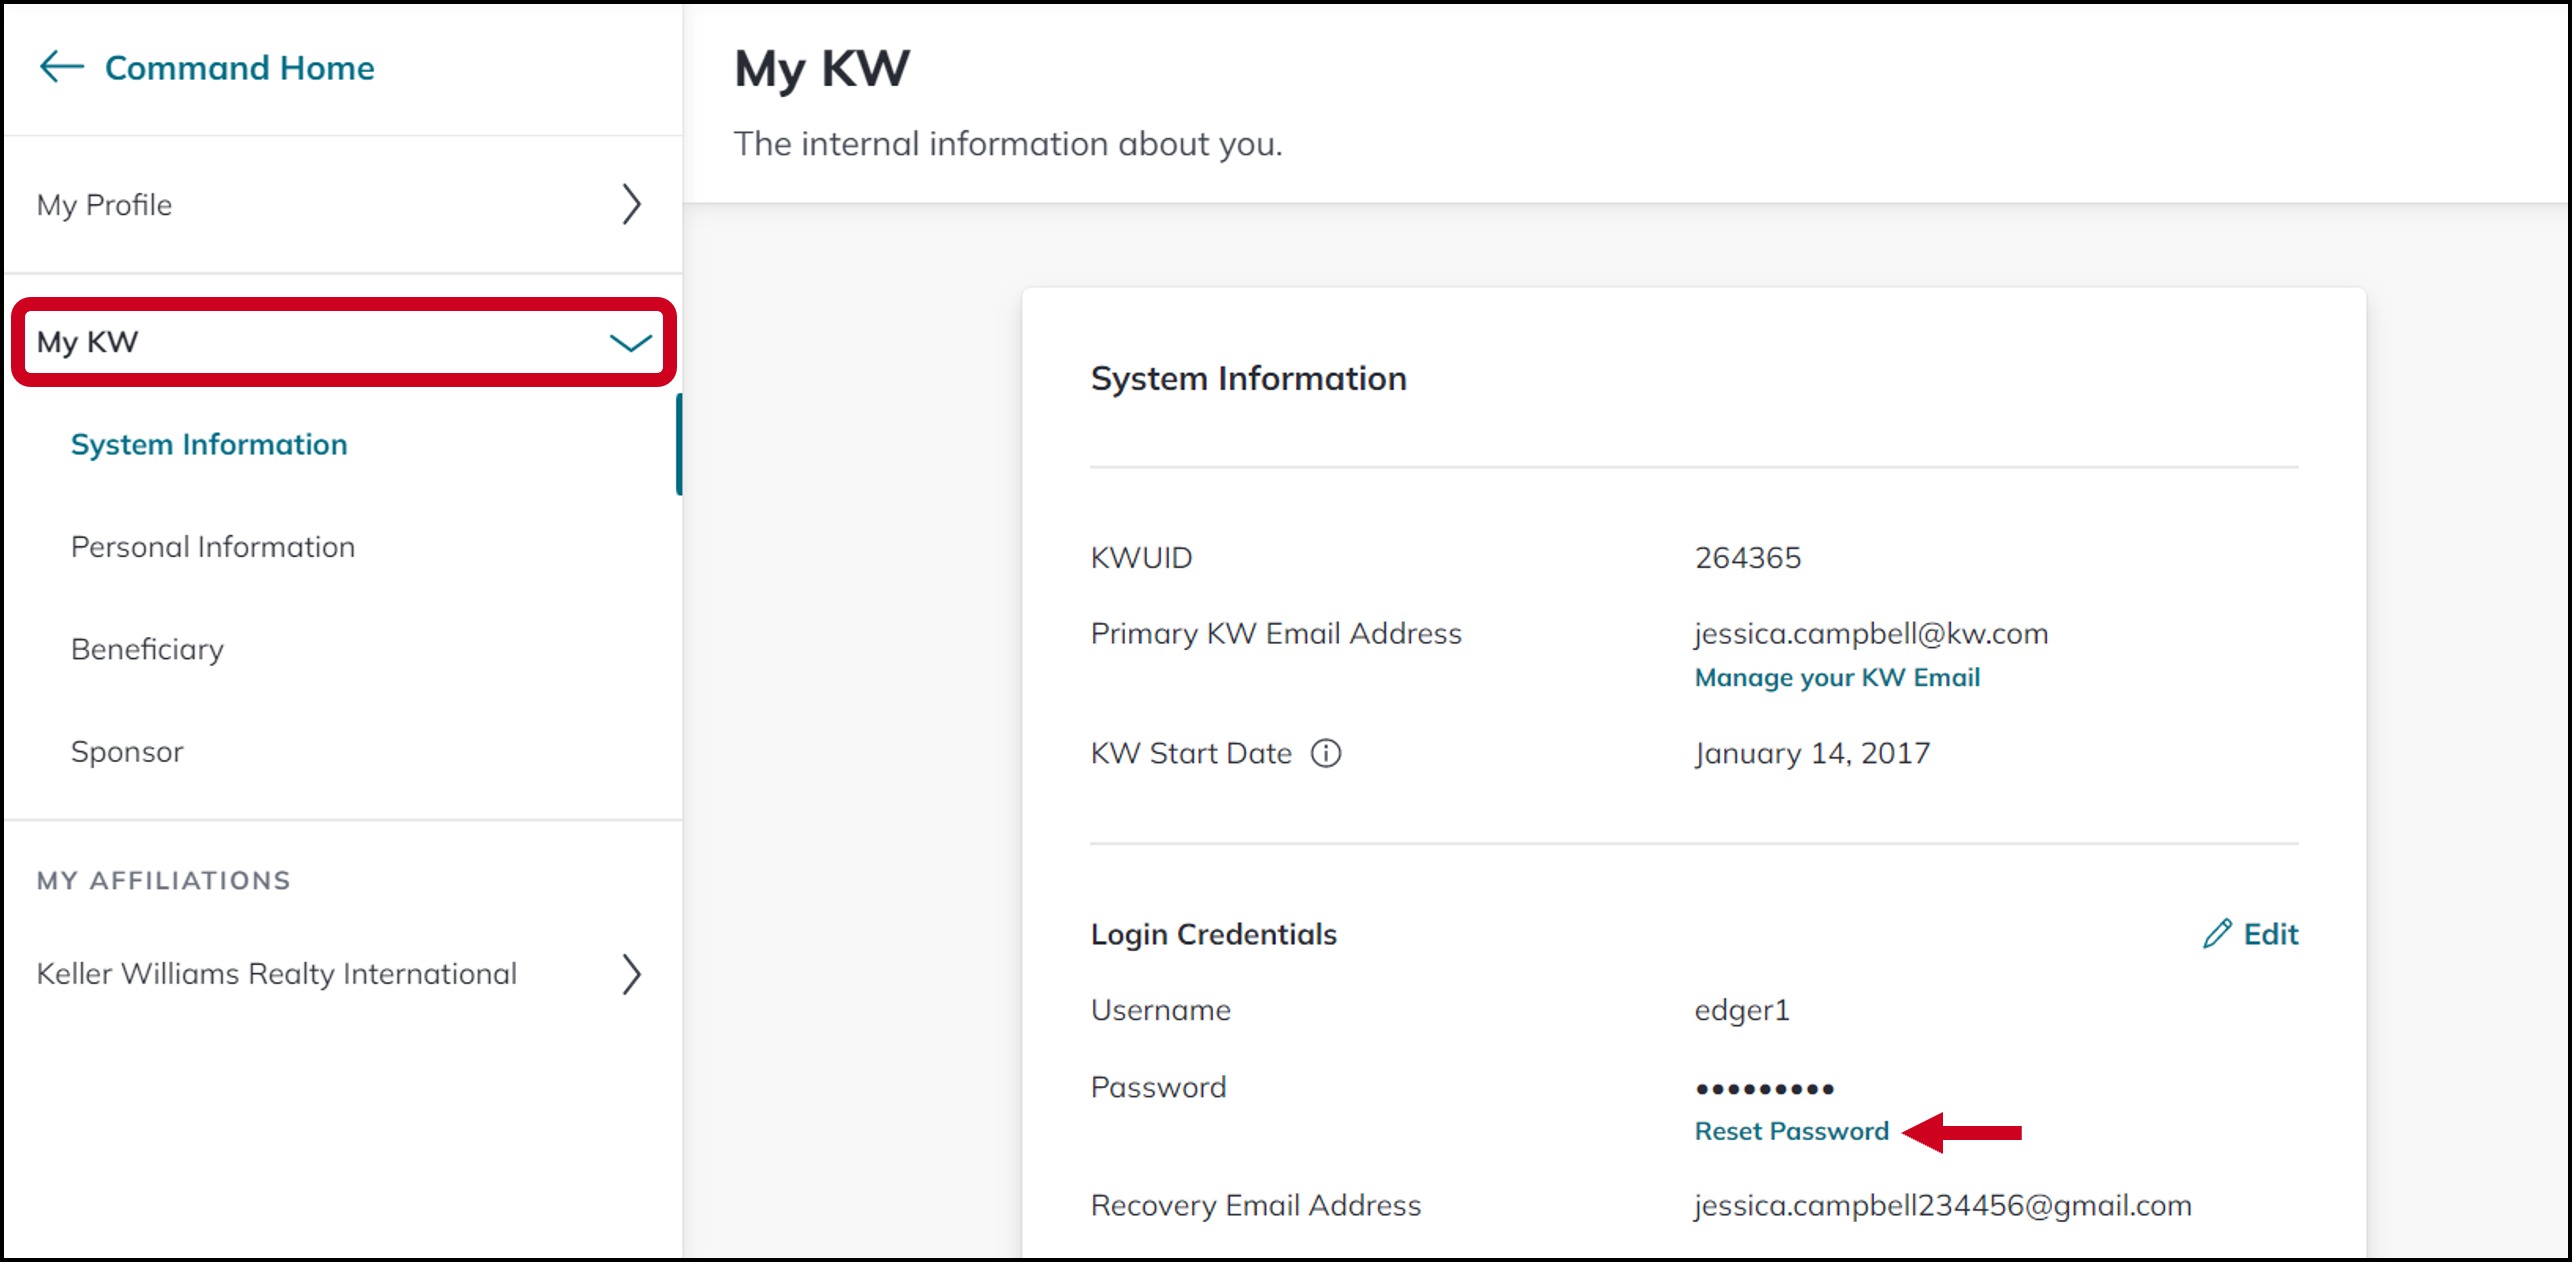This screenshot has width=2572, height=1262.
Task: Click the back arrow beside Command Home
Action: click(61, 67)
